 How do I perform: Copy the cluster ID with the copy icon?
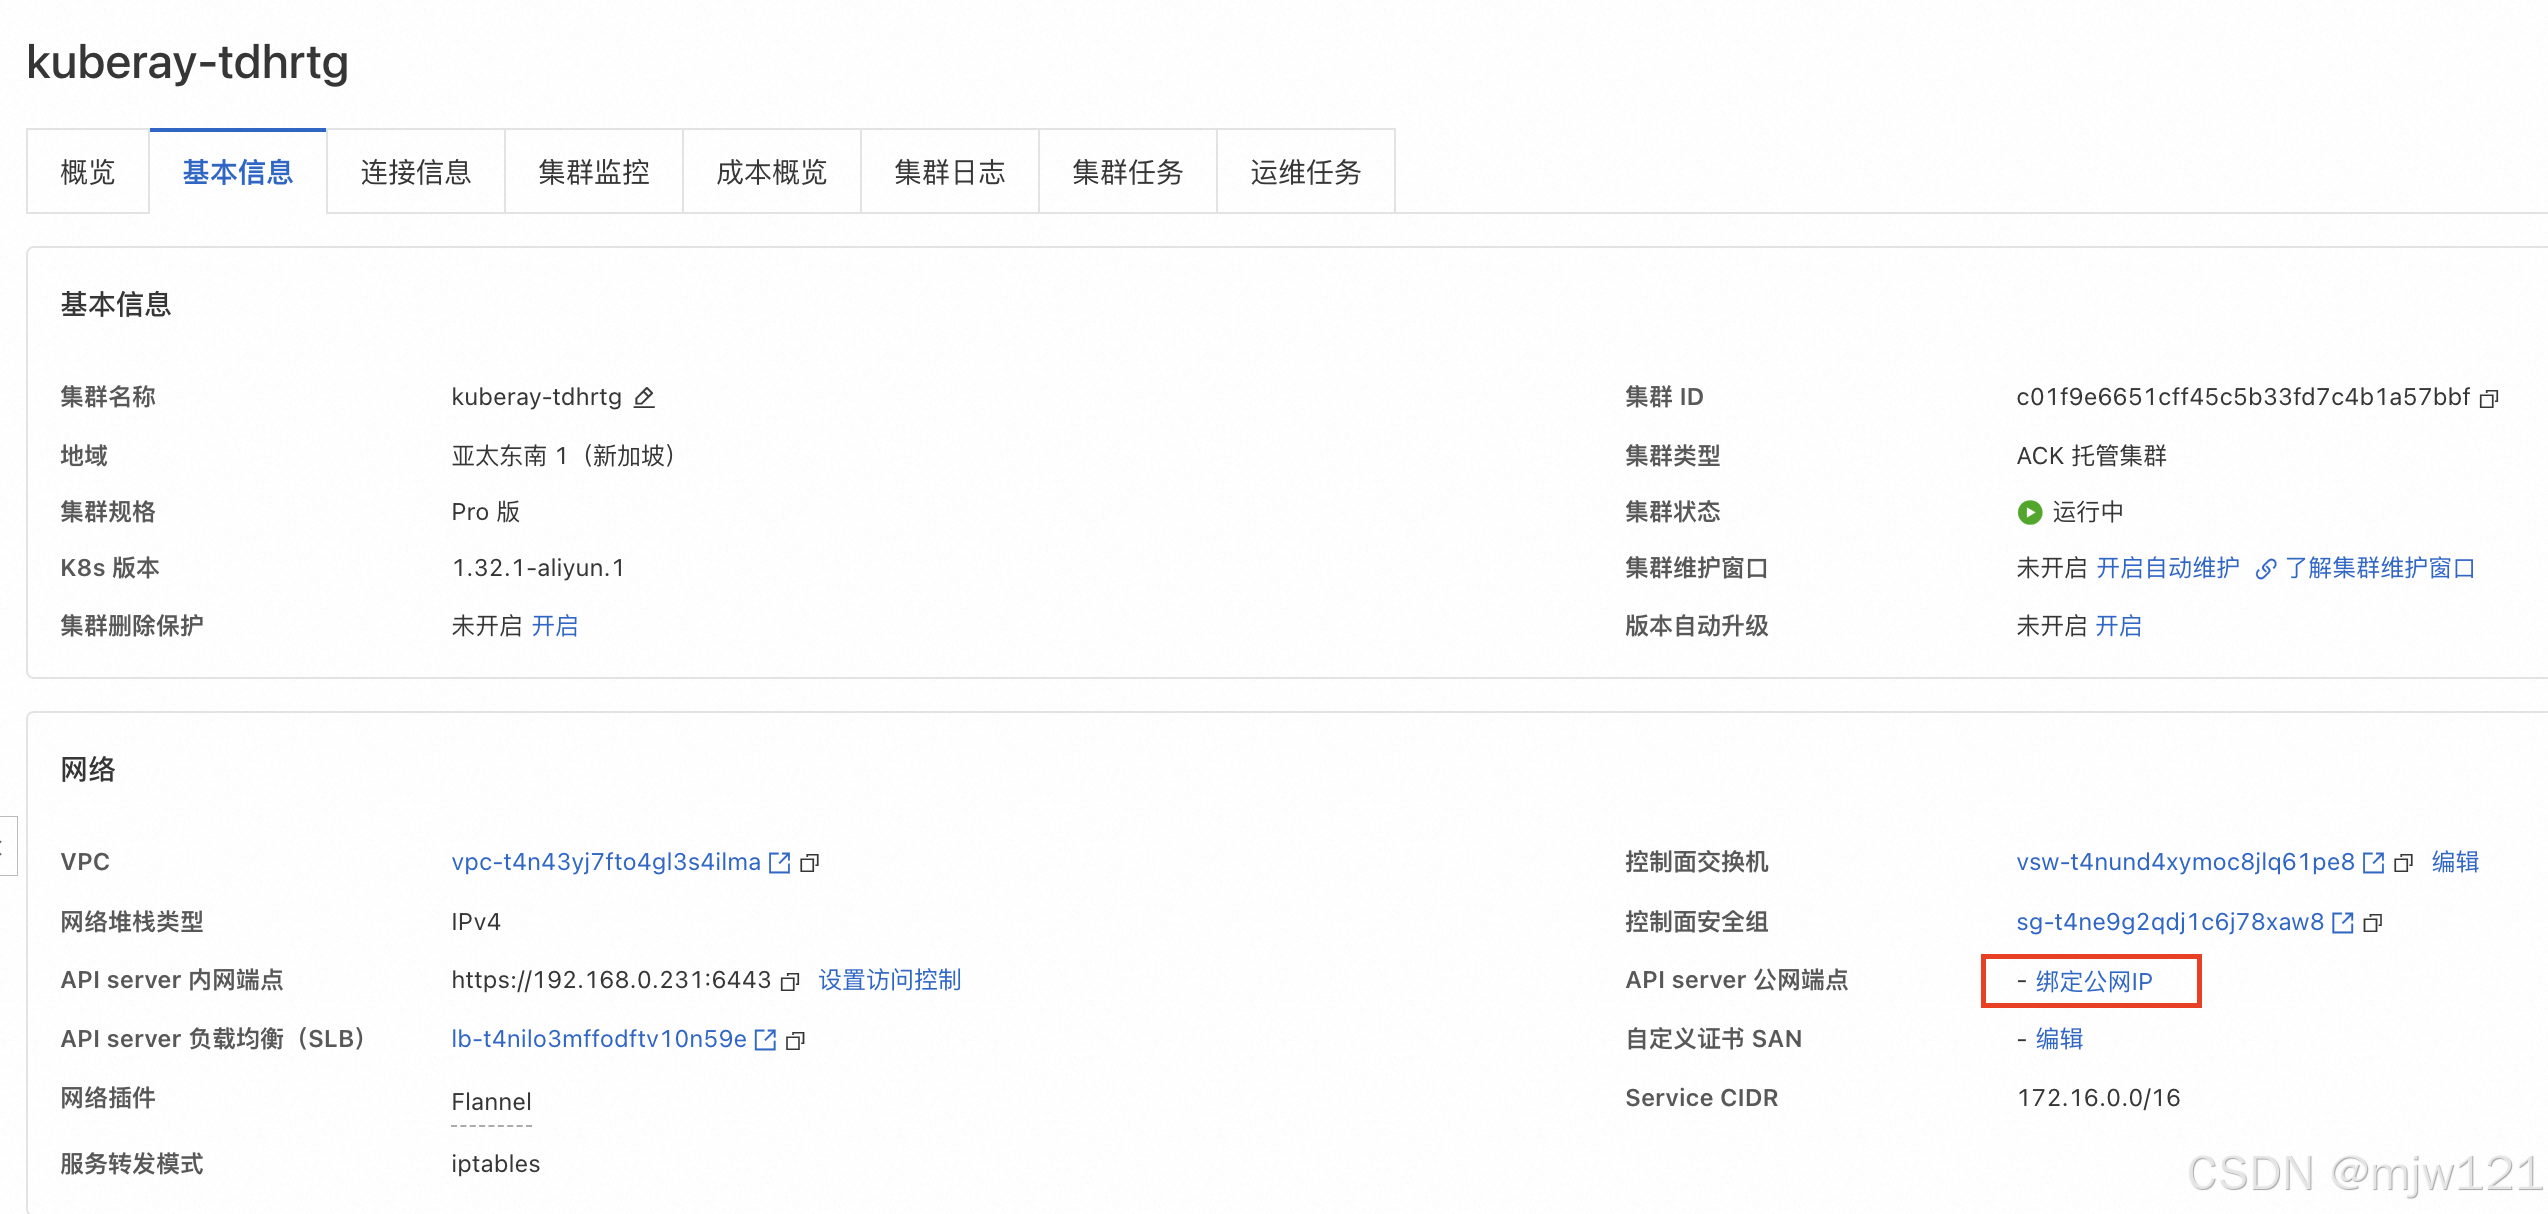coord(2489,399)
